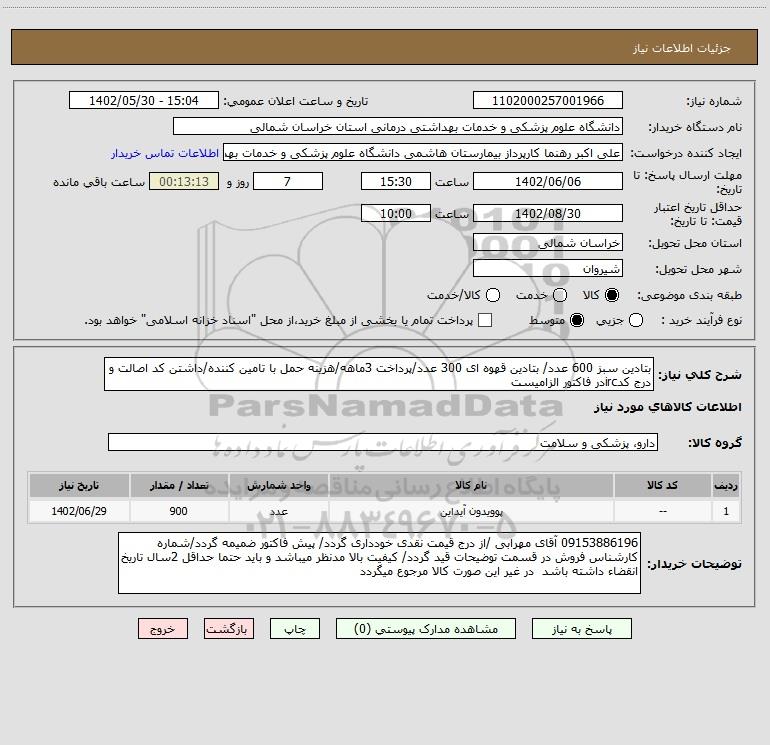
Task: Click the بازگشت back button
Action: click(x=229, y=629)
